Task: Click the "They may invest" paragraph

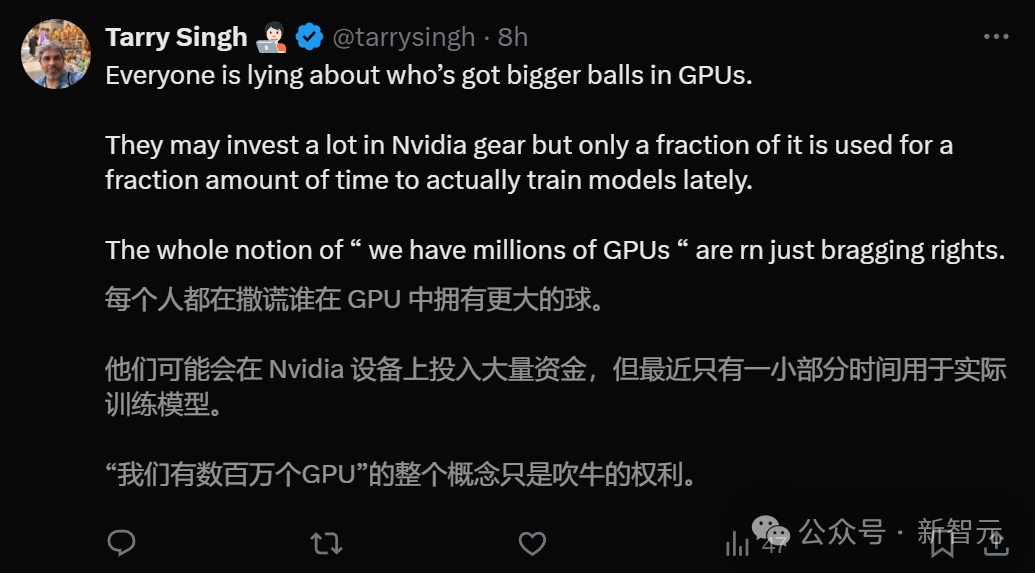Action: point(528,162)
